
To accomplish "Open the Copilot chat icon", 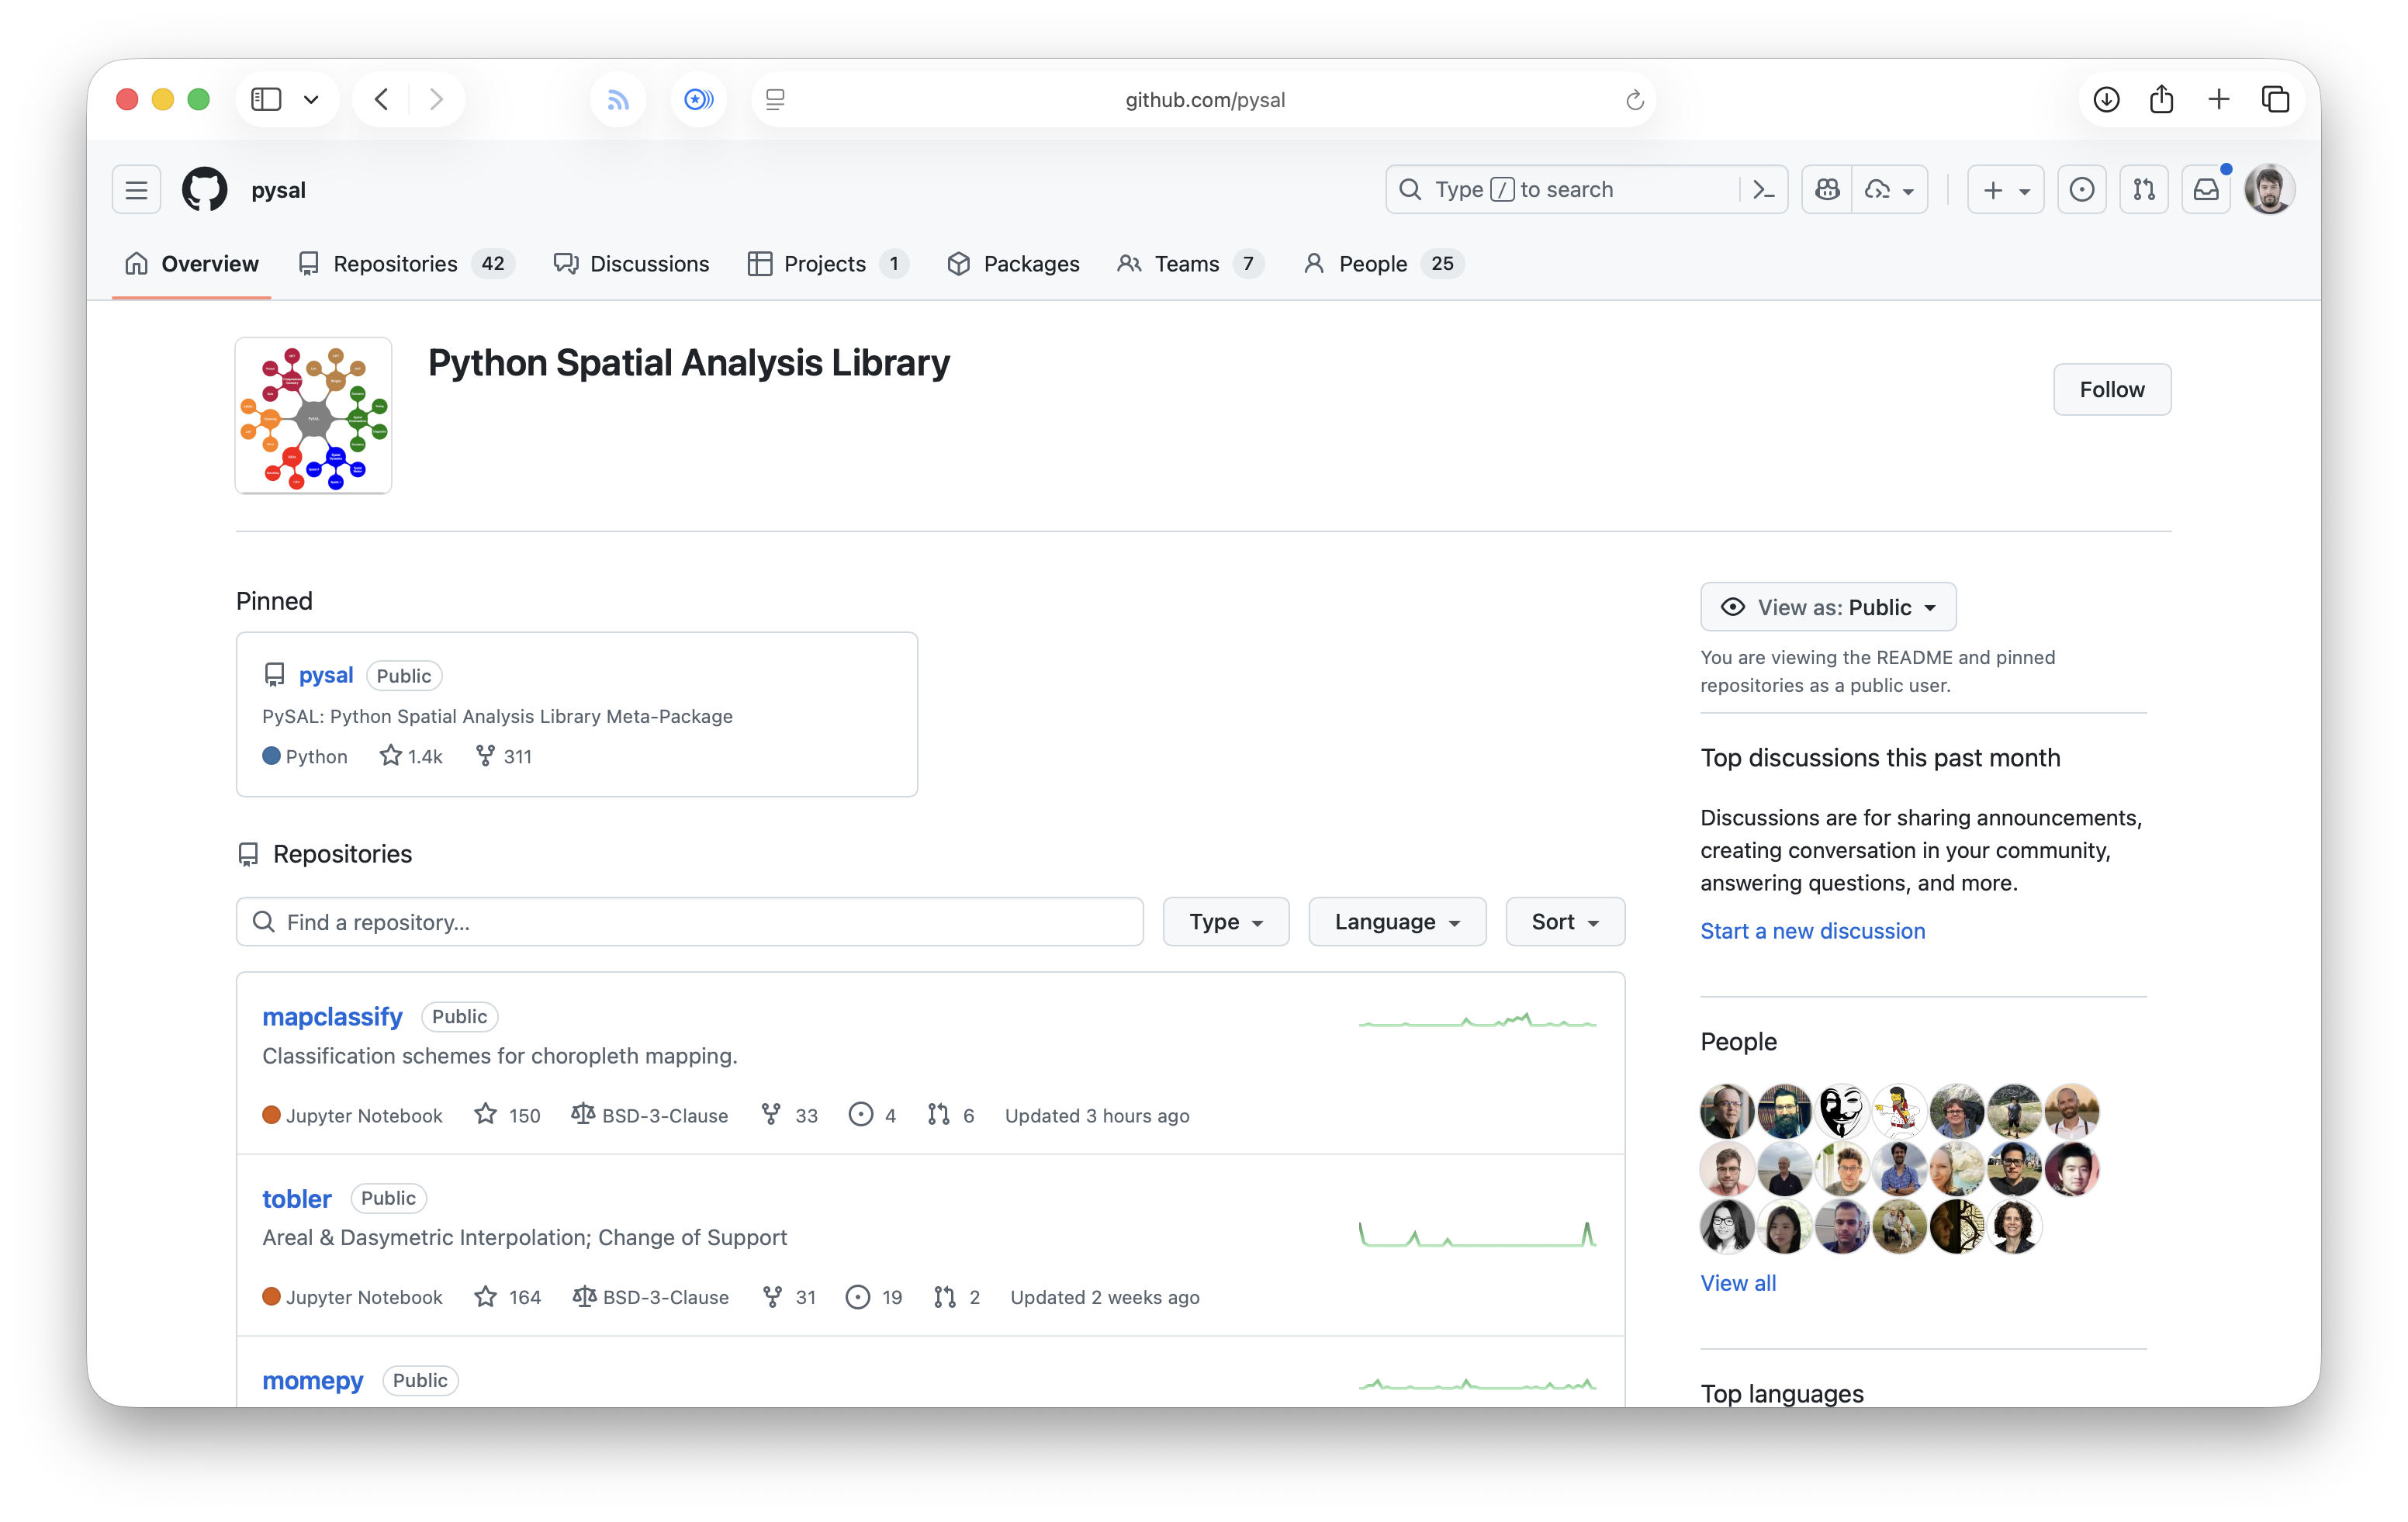I will pyautogui.click(x=1827, y=189).
